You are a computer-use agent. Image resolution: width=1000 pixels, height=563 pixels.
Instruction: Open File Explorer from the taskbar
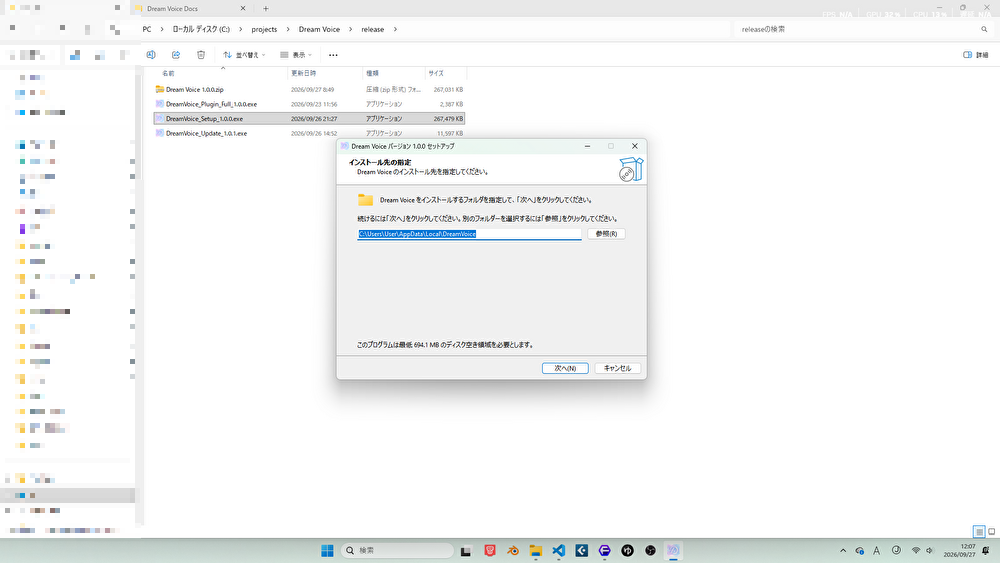pyautogui.click(x=536, y=551)
